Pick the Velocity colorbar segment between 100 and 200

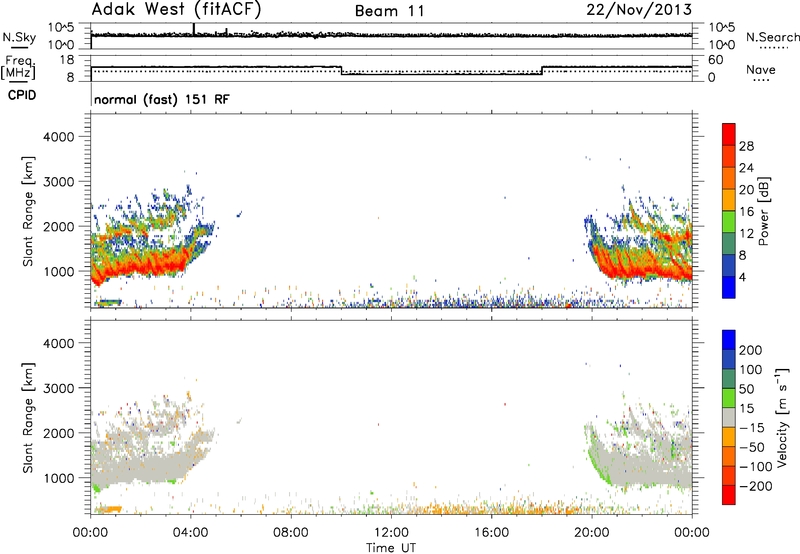point(729,359)
